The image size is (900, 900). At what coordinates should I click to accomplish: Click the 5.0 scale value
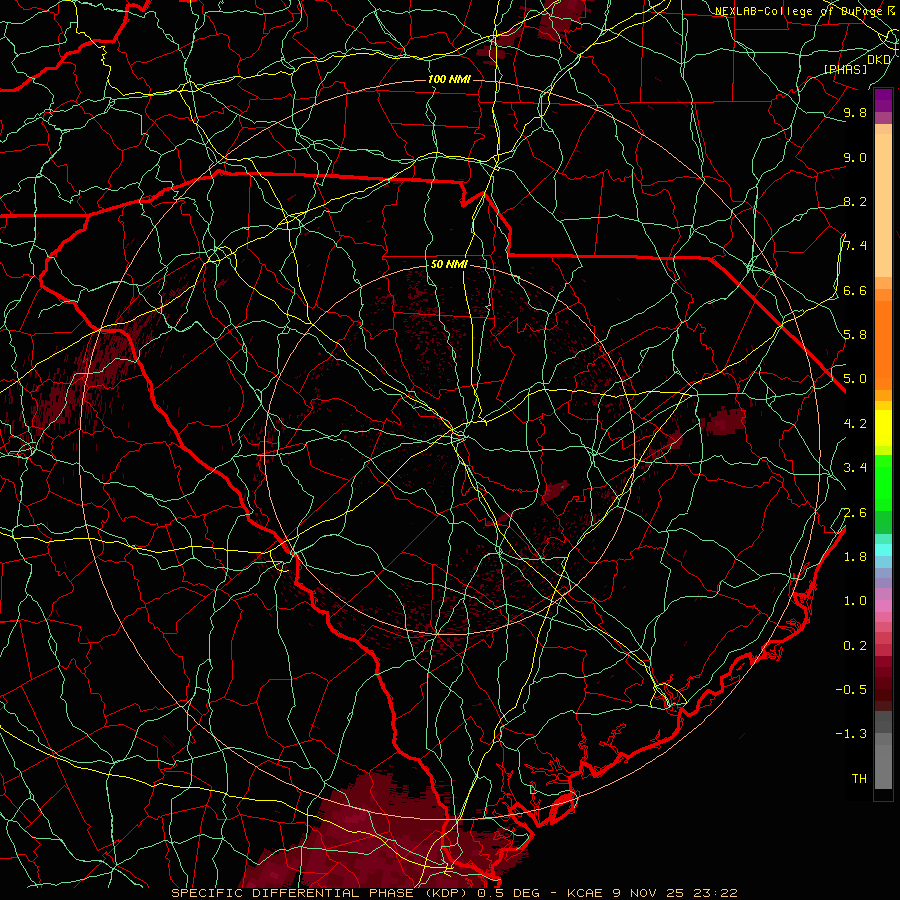tap(855, 379)
